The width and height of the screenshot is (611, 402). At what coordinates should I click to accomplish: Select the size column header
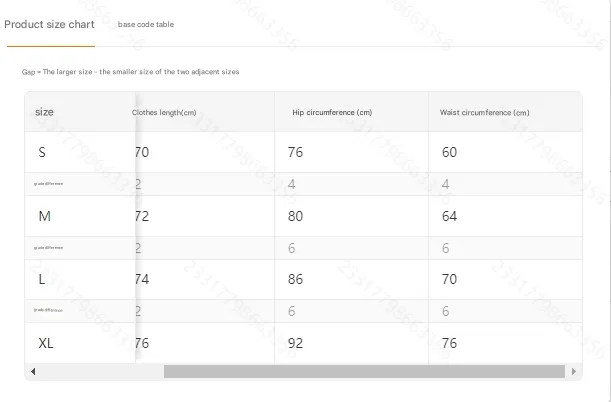click(x=44, y=112)
